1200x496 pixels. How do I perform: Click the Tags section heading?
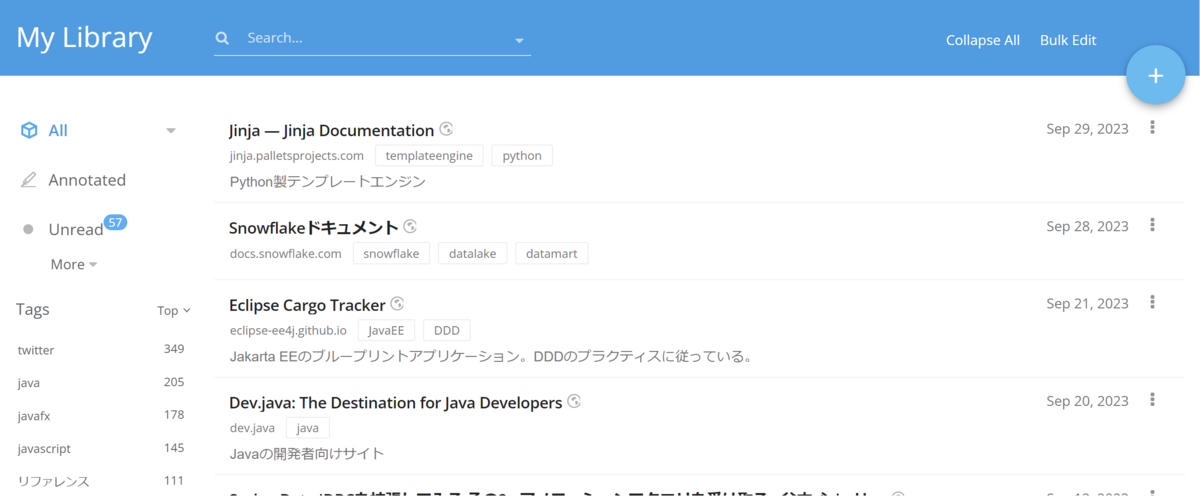pos(33,310)
